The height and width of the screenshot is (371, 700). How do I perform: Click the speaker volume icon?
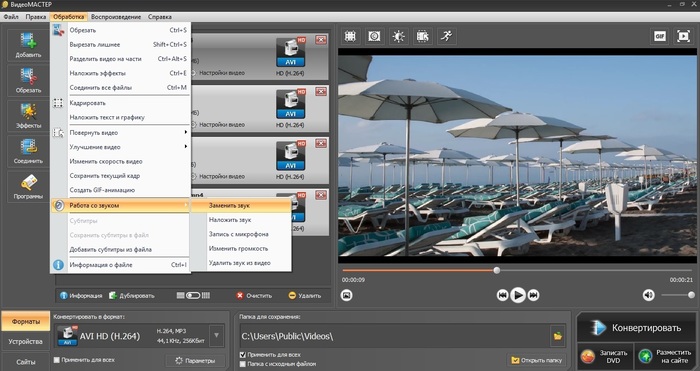point(649,295)
